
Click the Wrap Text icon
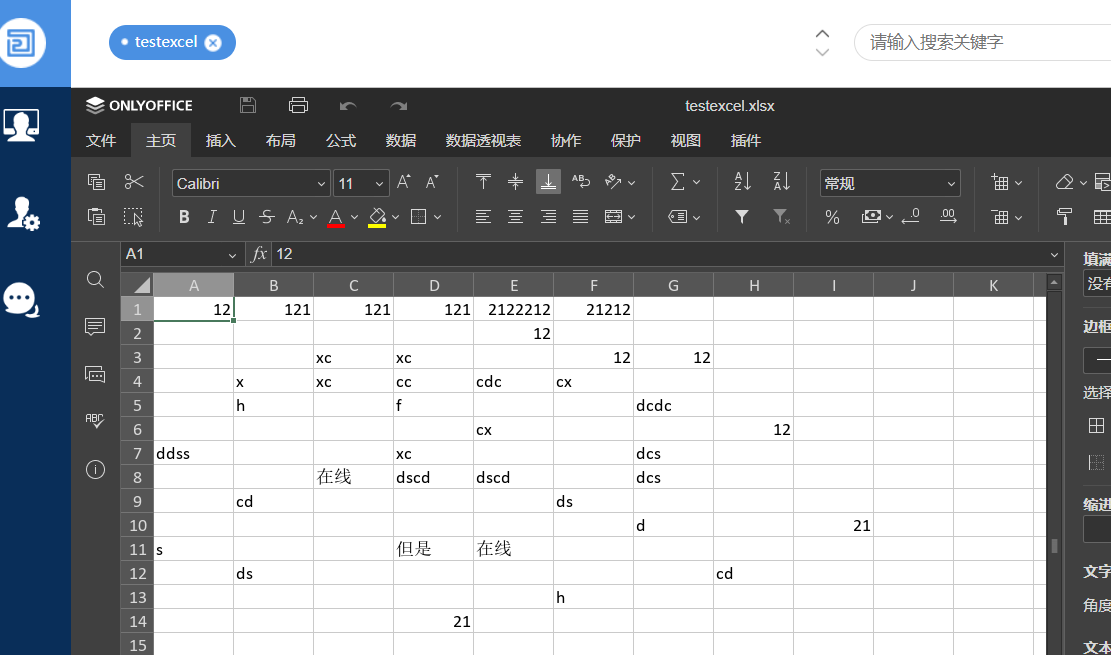coord(581,182)
